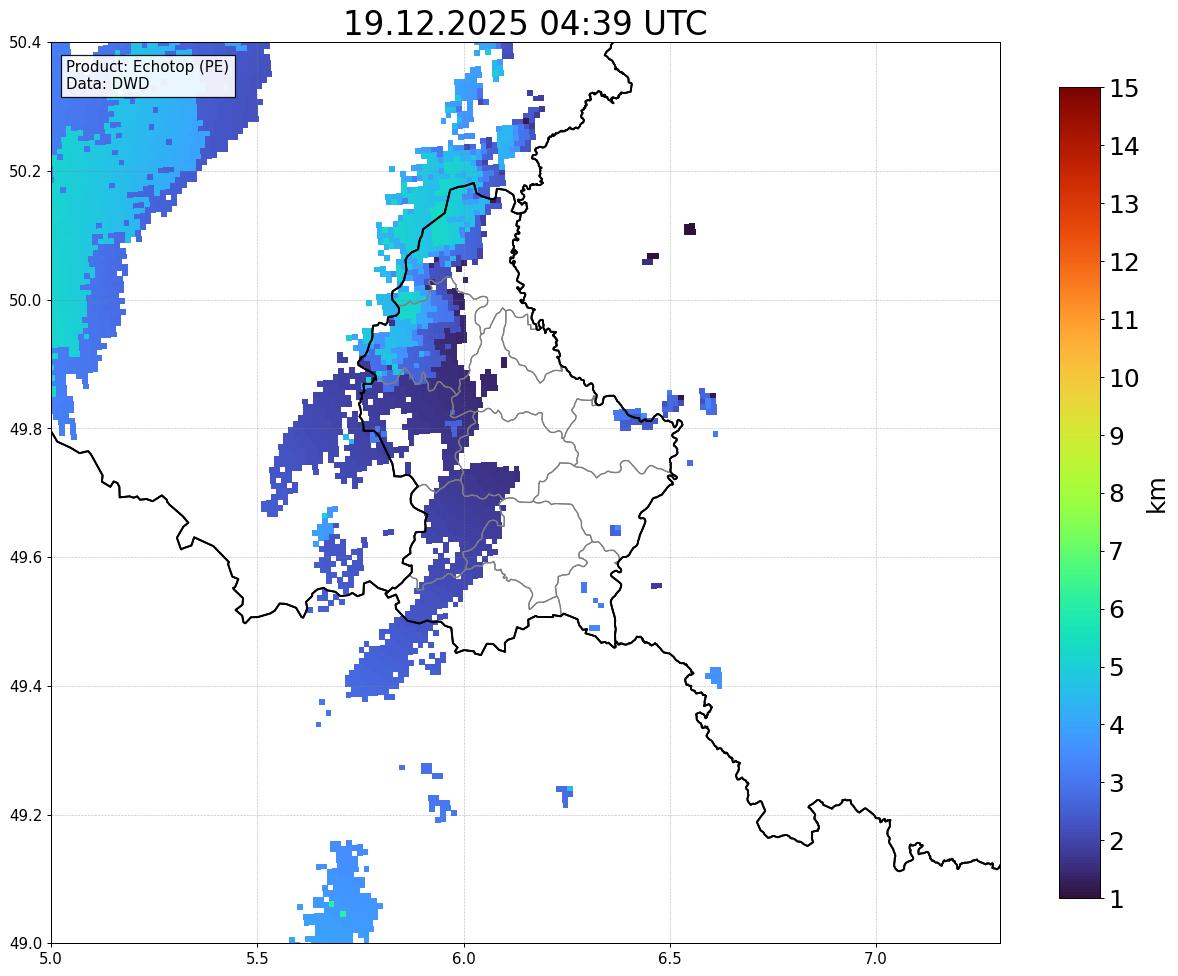
Task: Click the colorbar tick label '5'
Action: [1116, 666]
